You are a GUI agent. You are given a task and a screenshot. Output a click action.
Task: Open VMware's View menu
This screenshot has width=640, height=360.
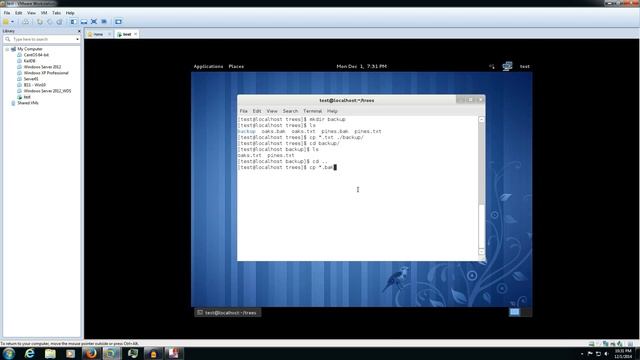(x=31, y=13)
